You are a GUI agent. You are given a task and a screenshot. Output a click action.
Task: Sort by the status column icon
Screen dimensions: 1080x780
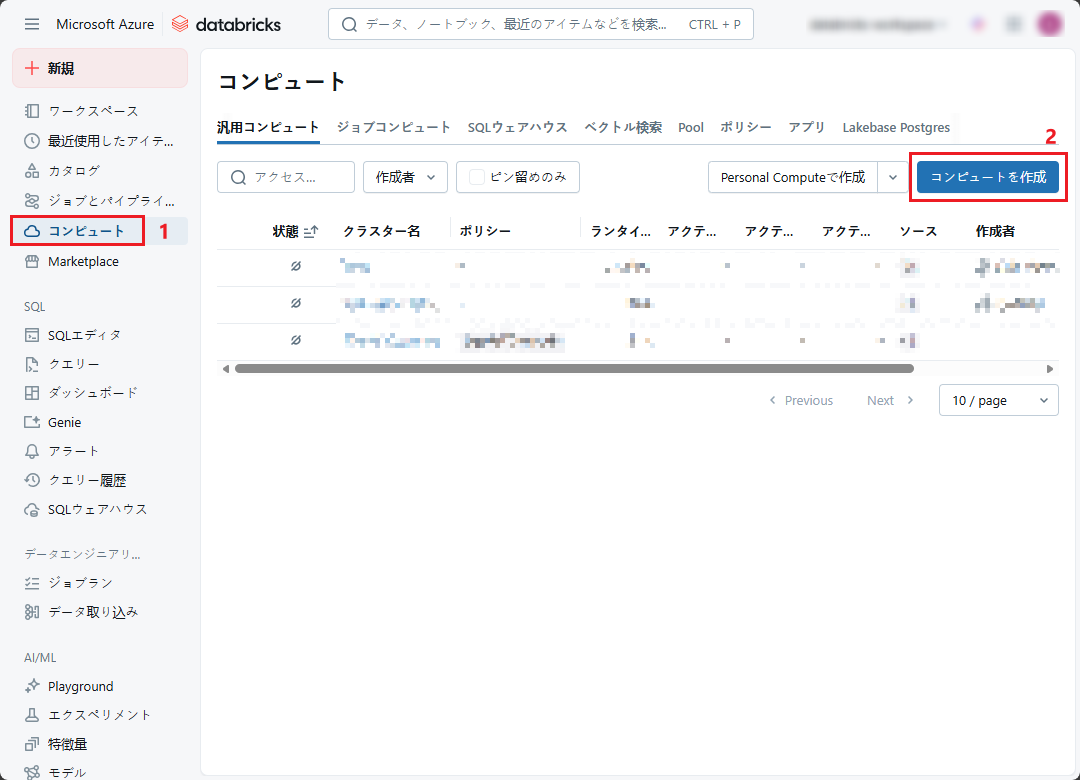coord(311,231)
